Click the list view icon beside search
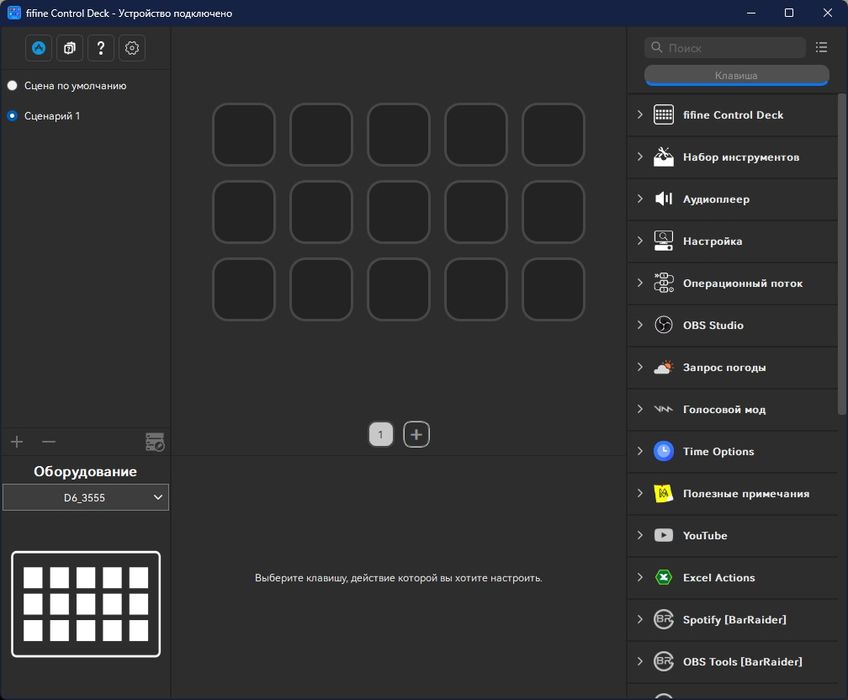 821,47
